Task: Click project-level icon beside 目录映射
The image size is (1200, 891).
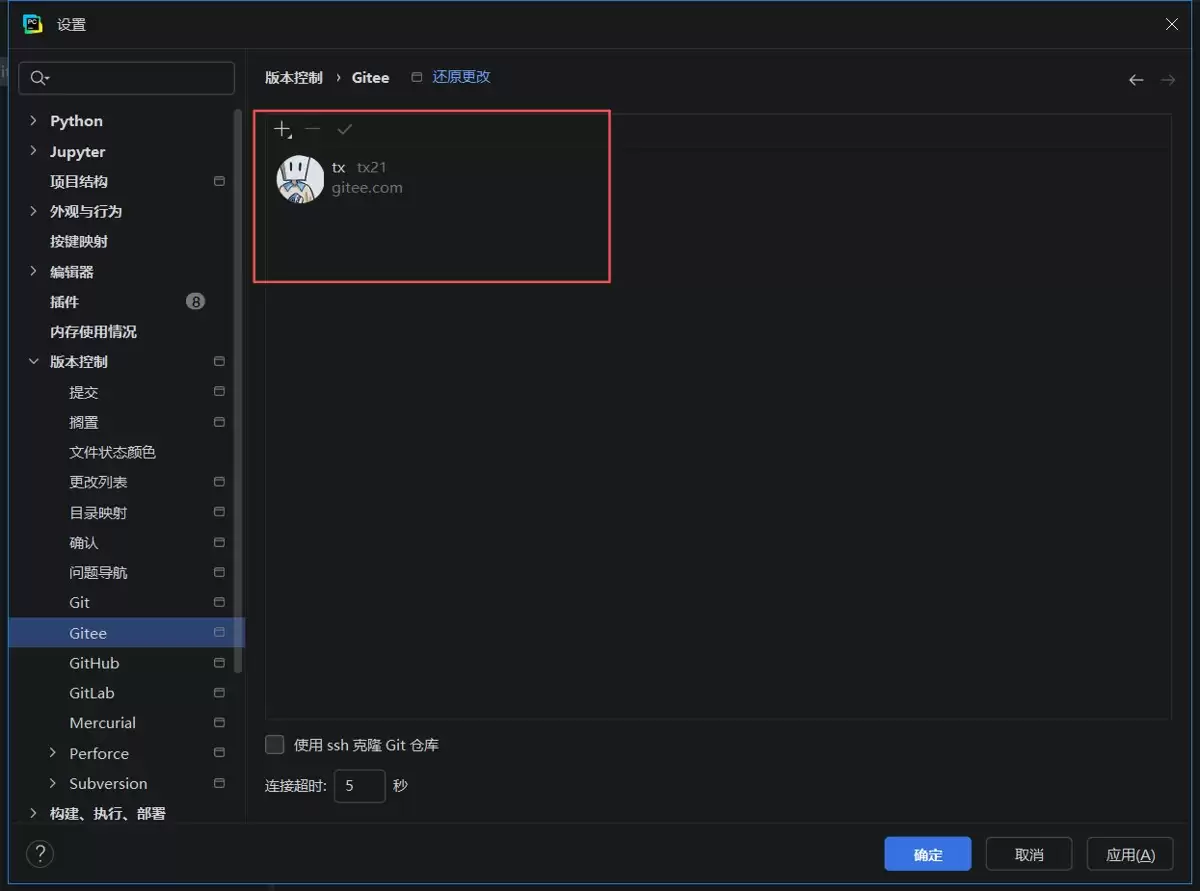Action: 219,512
